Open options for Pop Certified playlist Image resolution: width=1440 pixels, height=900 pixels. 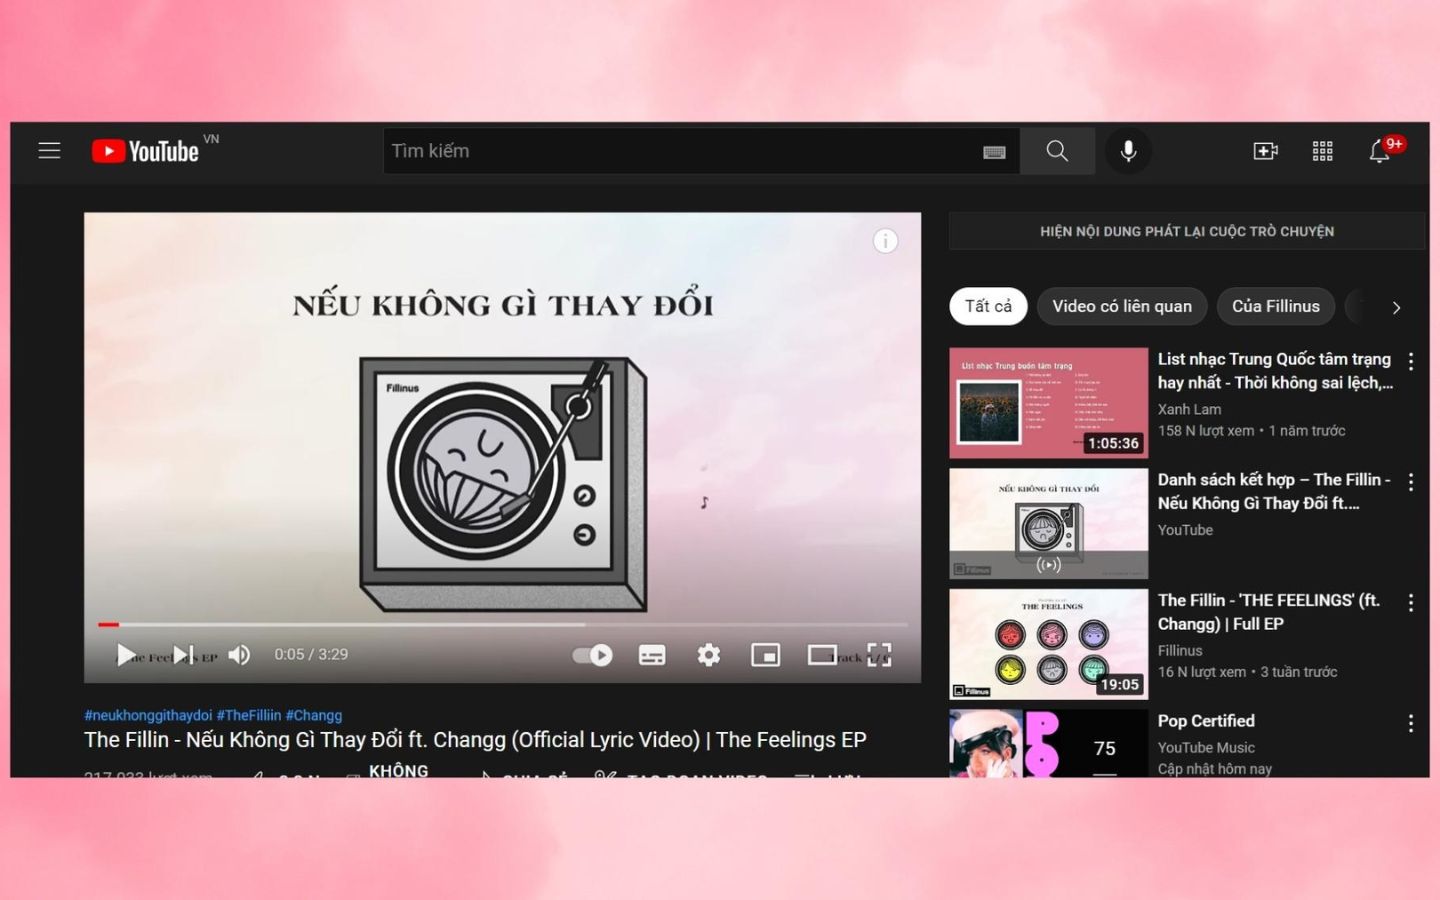pyautogui.click(x=1411, y=723)
